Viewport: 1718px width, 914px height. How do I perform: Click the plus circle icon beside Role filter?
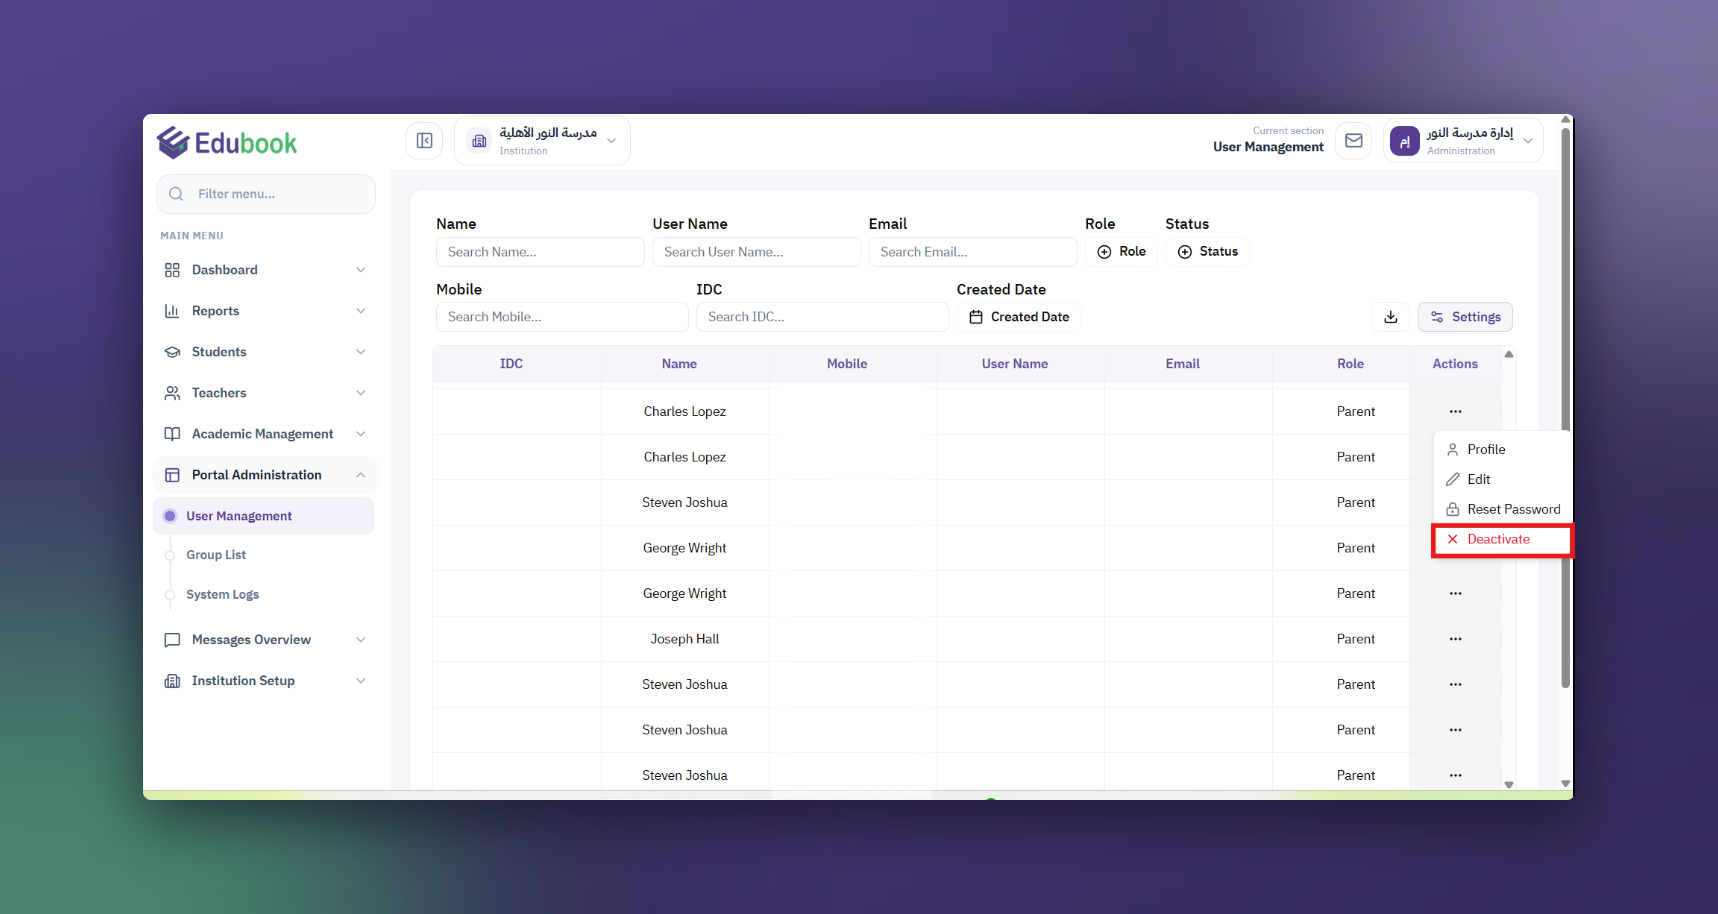(1104, 252)
